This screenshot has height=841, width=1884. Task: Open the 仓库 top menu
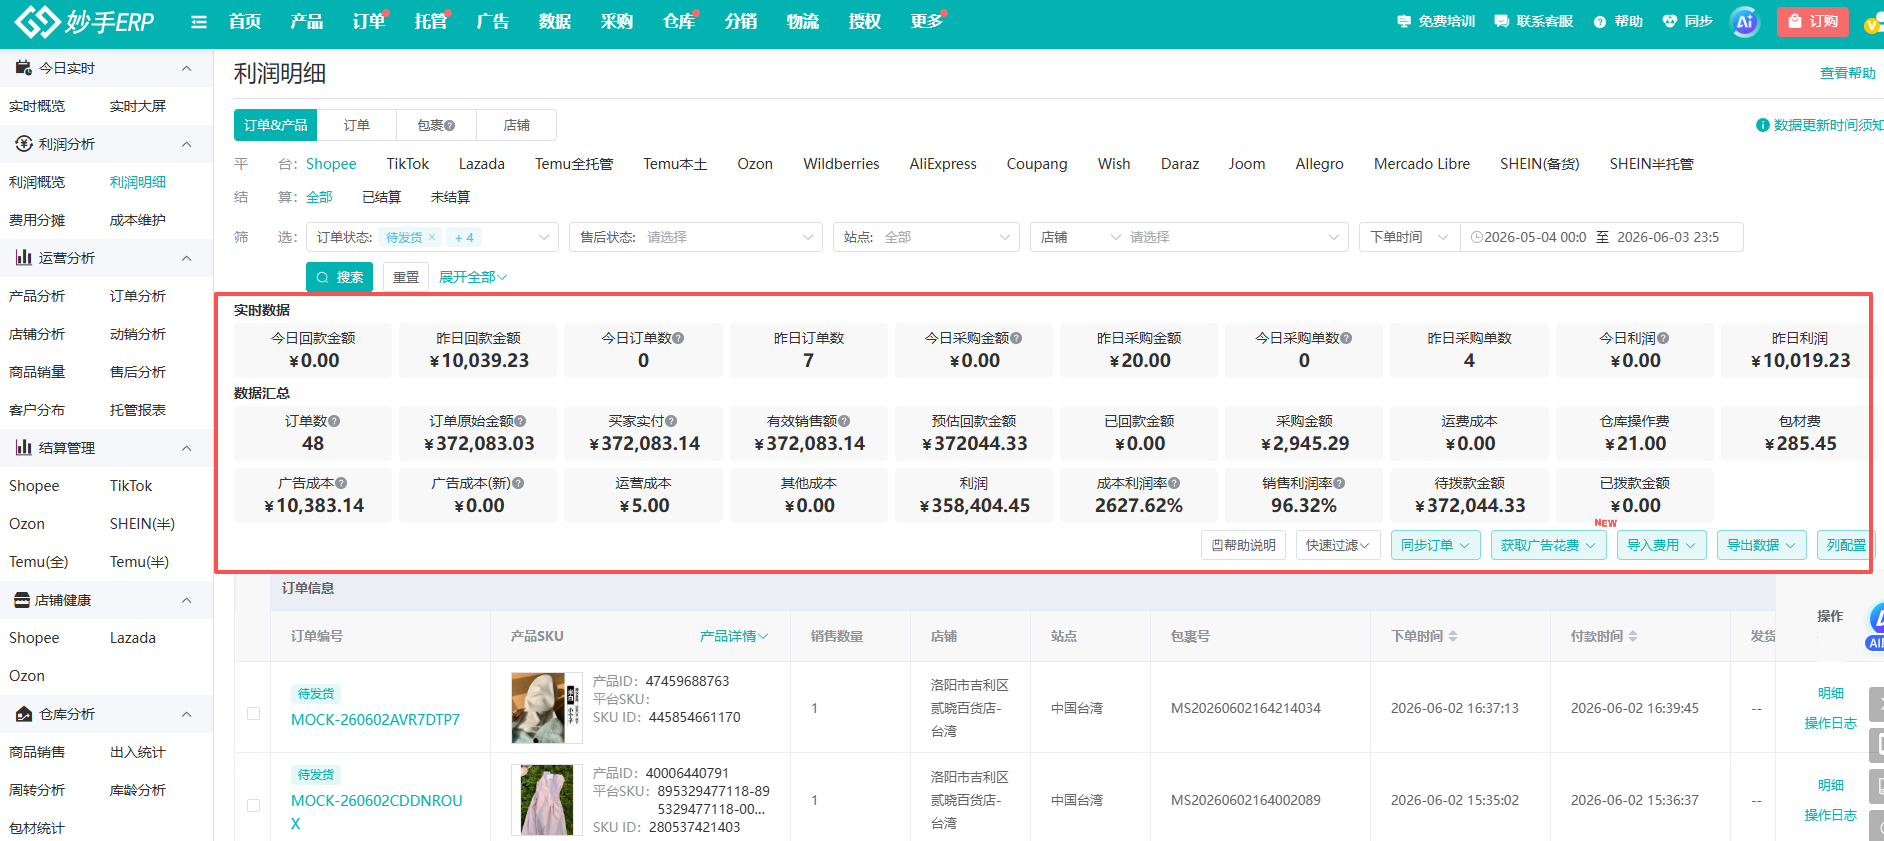click(679, 22)
